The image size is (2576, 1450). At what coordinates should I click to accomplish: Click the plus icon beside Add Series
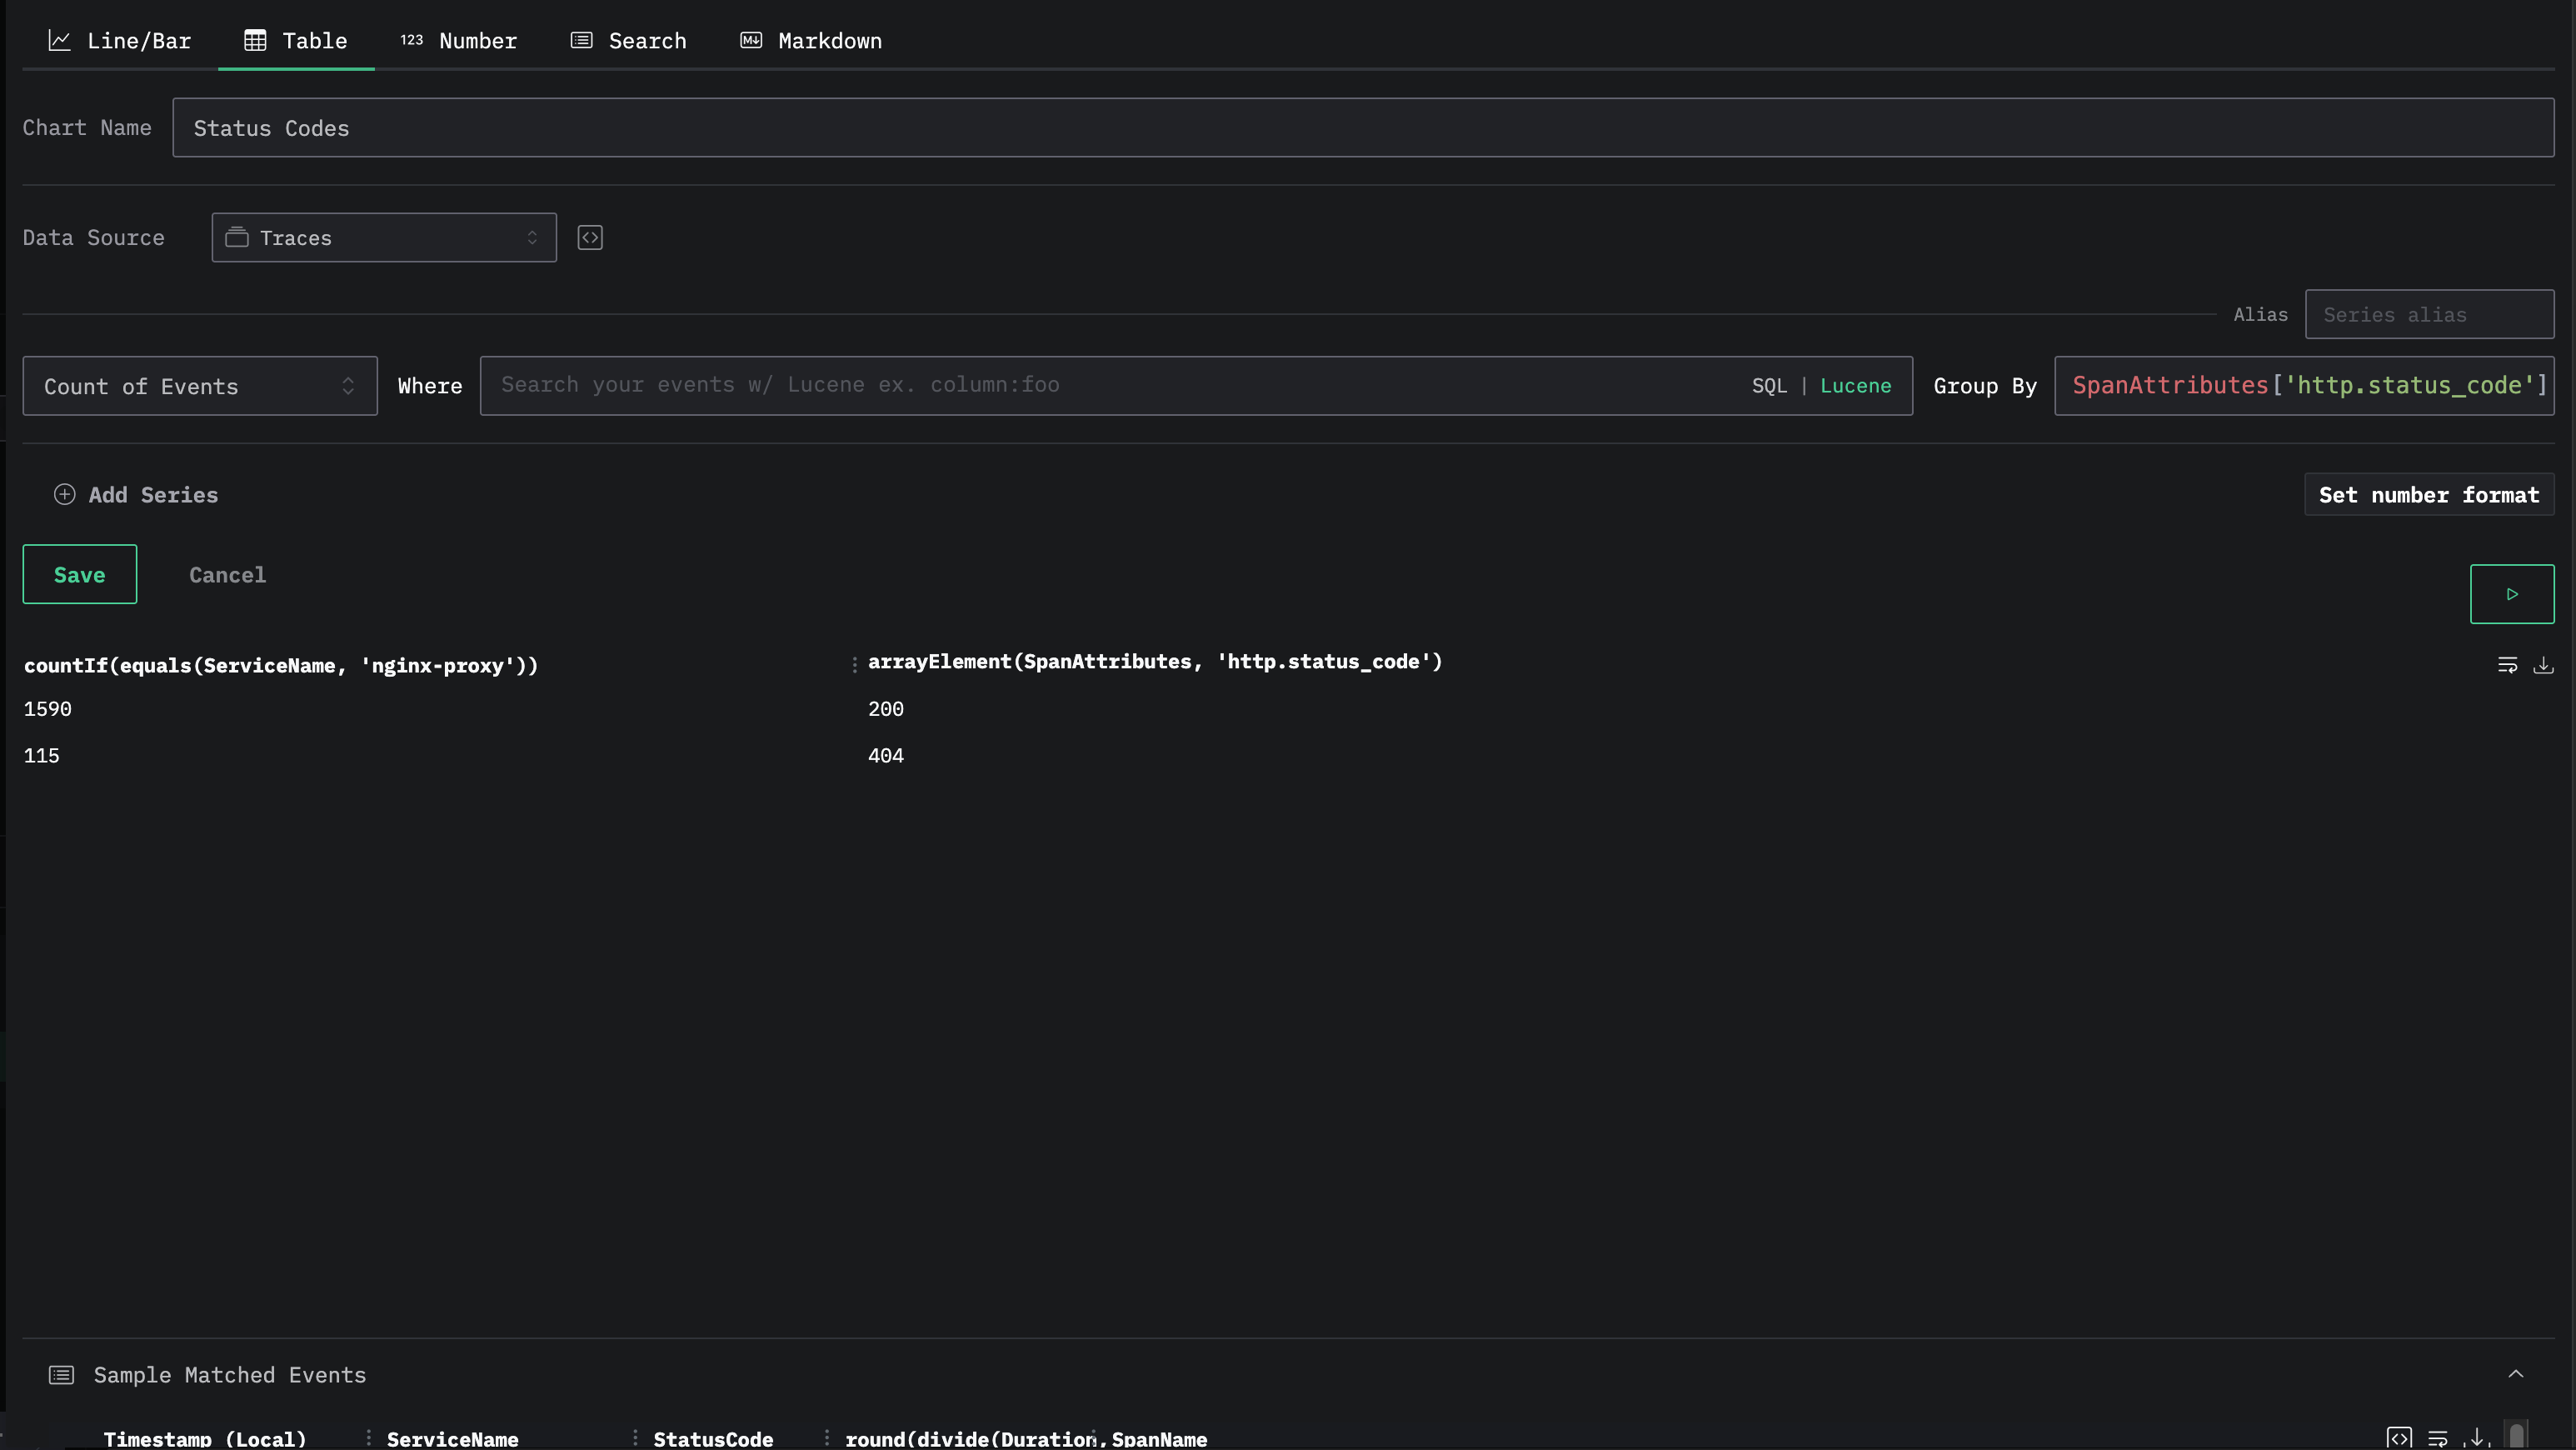pos(64,495)
